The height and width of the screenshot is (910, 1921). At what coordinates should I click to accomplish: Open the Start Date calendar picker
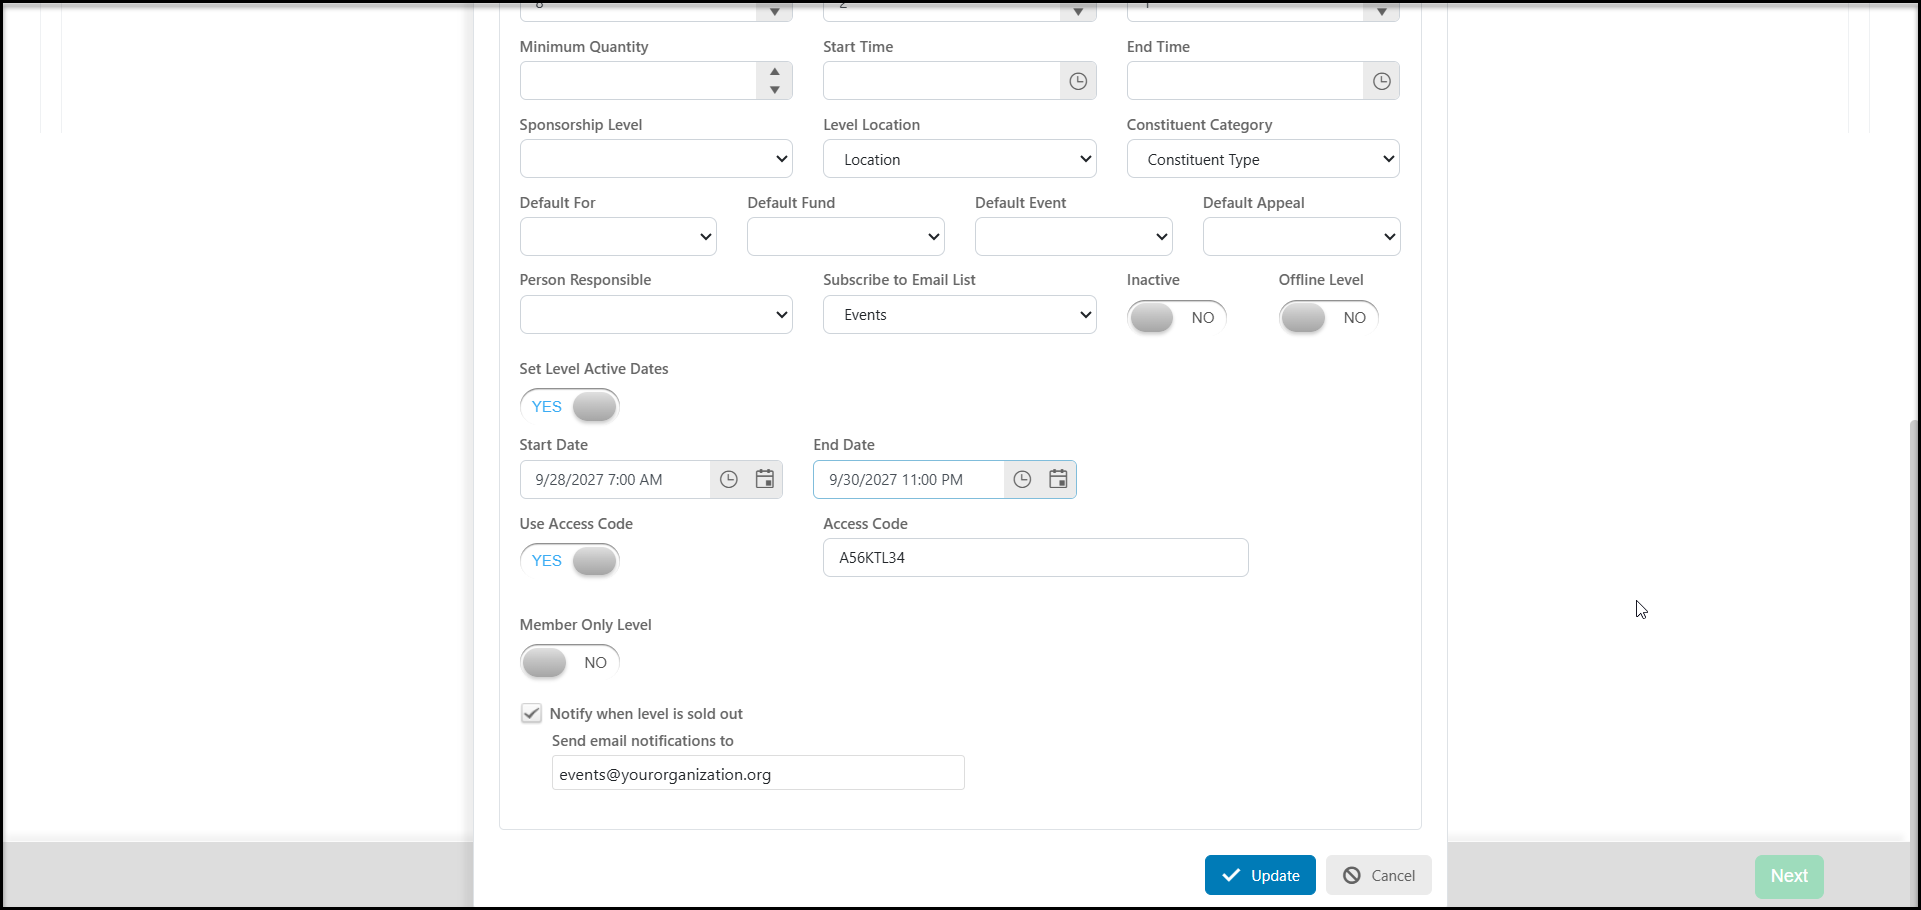(765, 480)
